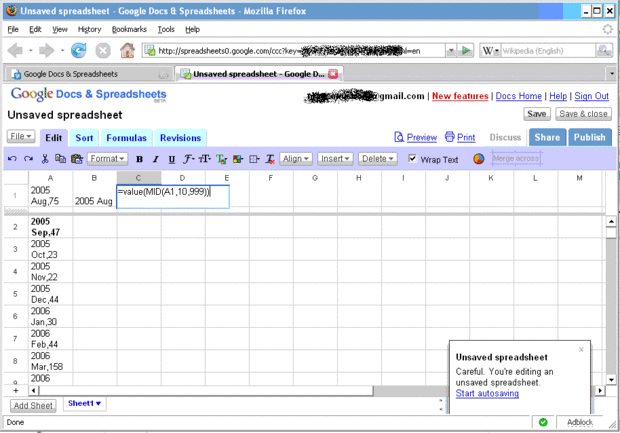The height and width of the screenshot is (433, 620).
Task: Click the redo arrow icon
Action: point(28,159)
